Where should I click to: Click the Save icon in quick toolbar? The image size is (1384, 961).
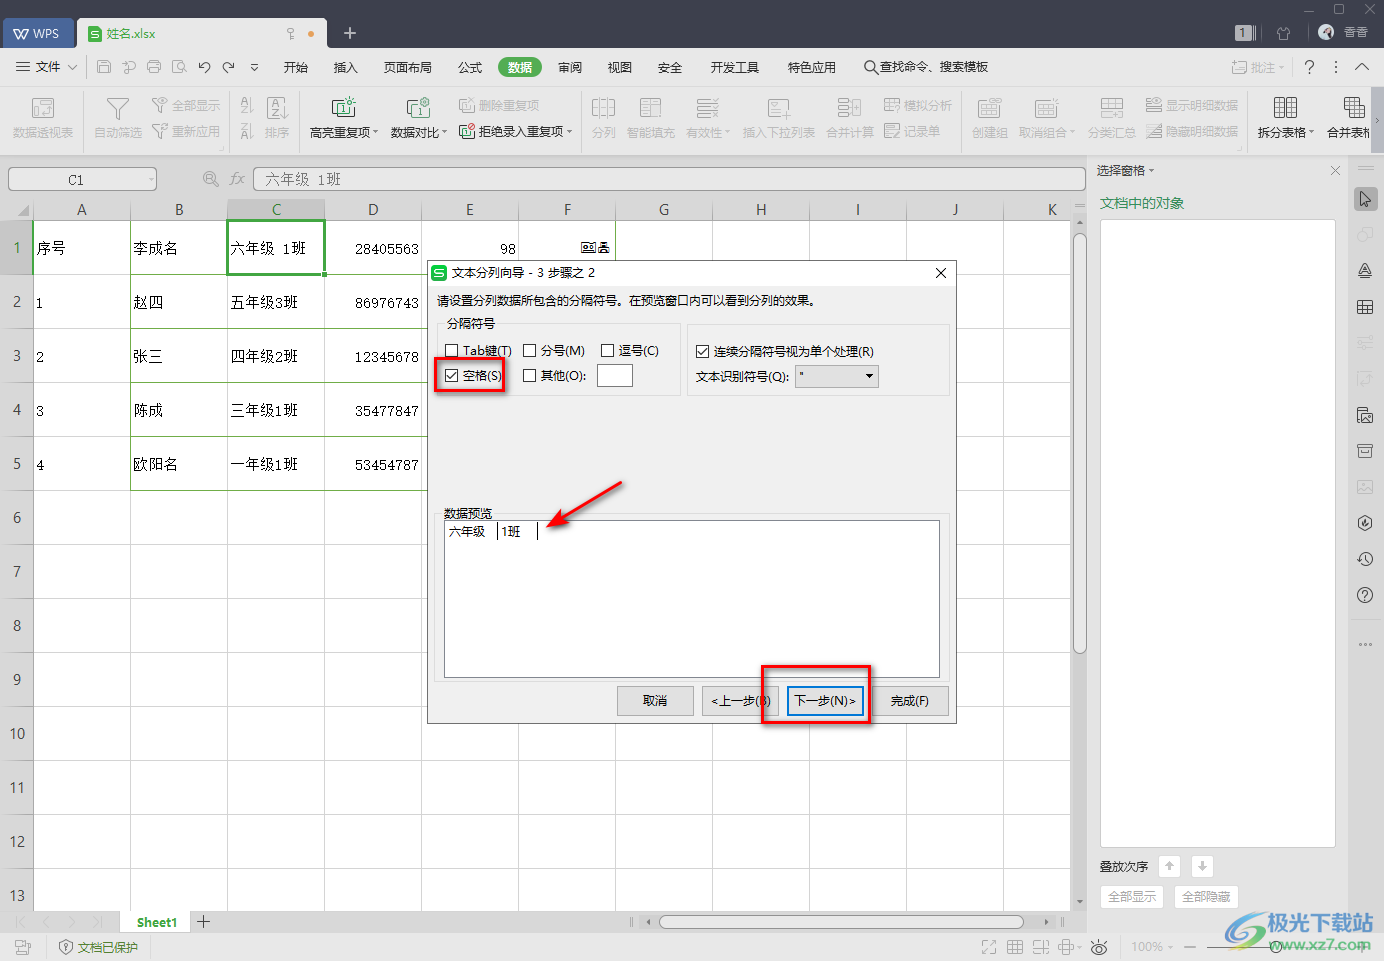coord(104,67)
